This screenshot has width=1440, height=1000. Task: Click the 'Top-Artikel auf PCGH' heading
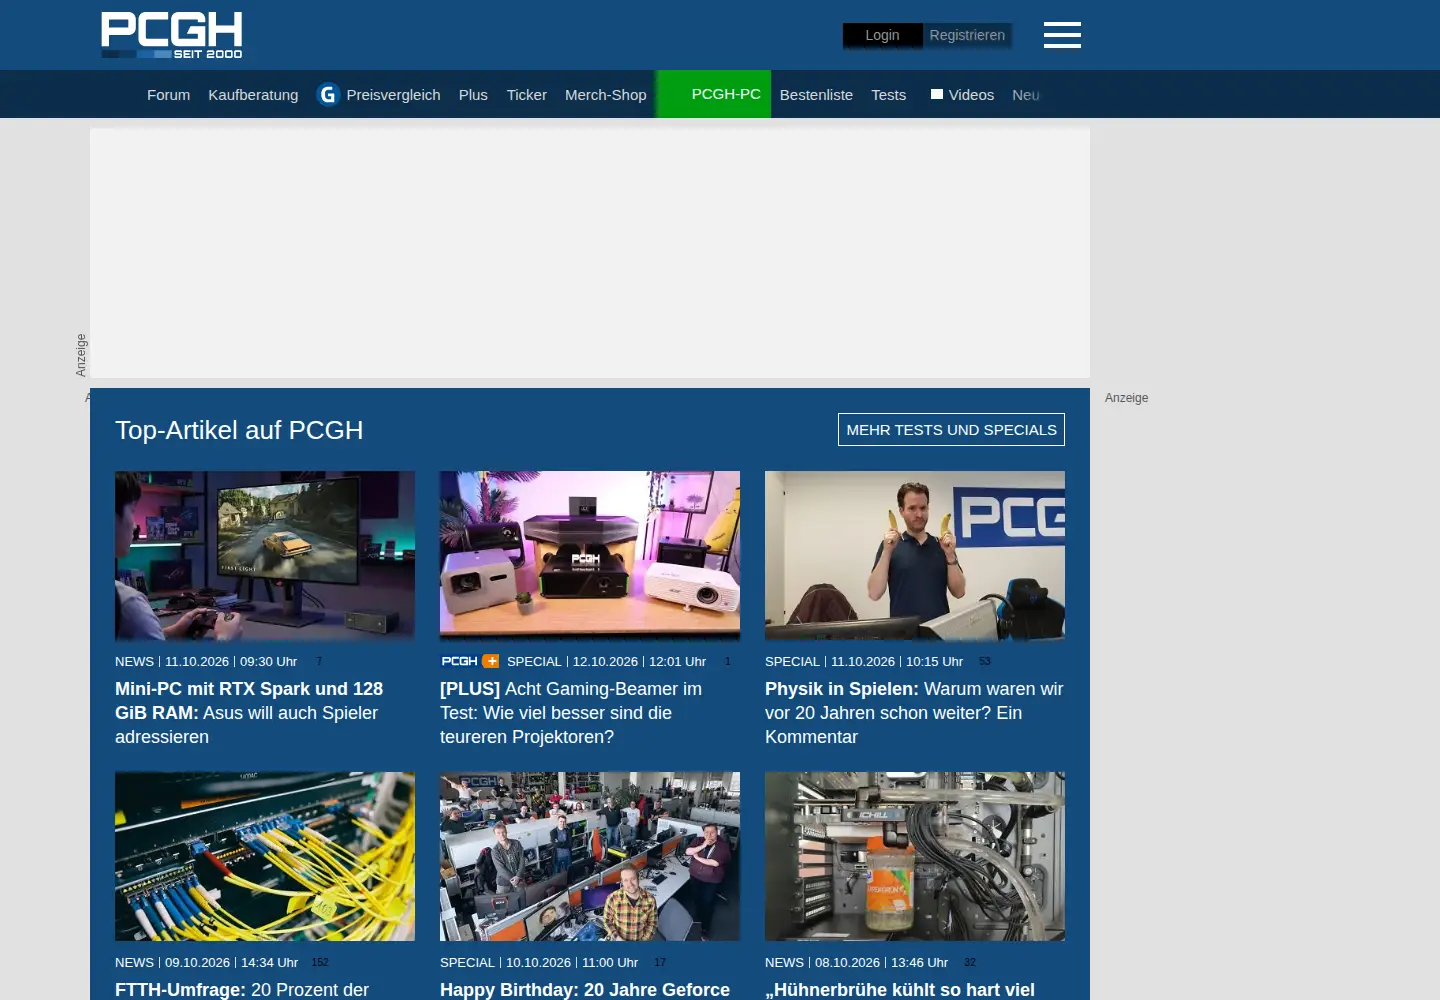click(239, 430)
